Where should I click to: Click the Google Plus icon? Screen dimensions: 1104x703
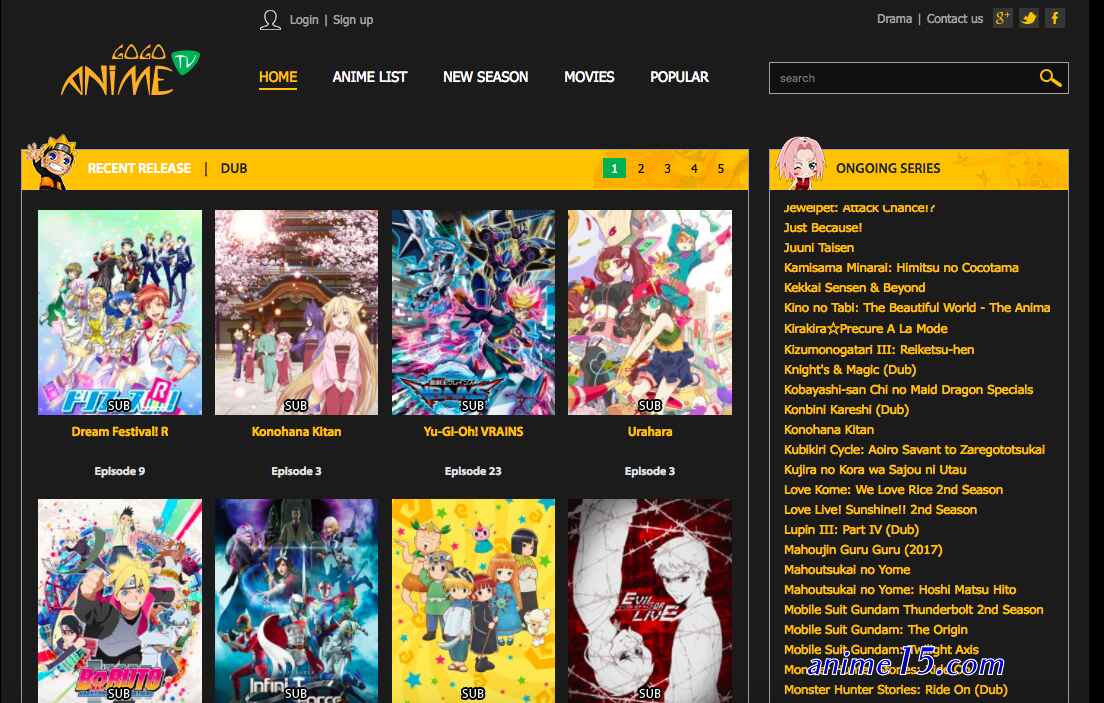(x=1002, y=18)
